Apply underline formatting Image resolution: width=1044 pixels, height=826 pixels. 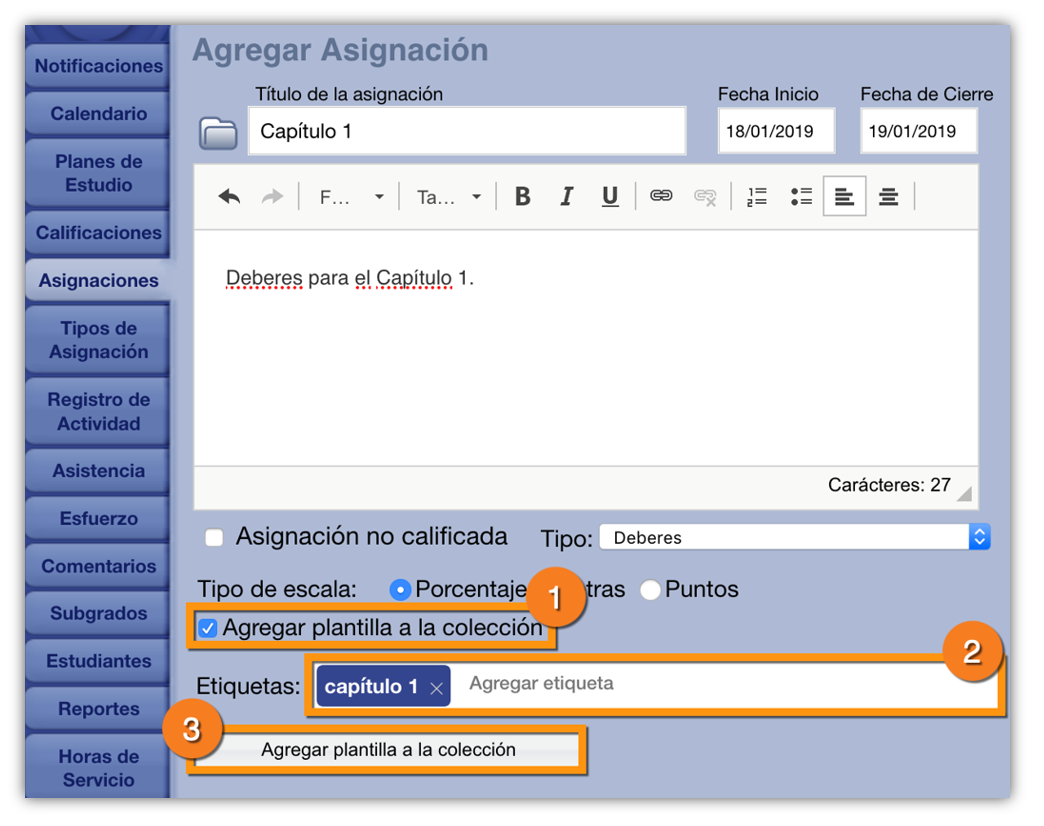click(610, 197)
